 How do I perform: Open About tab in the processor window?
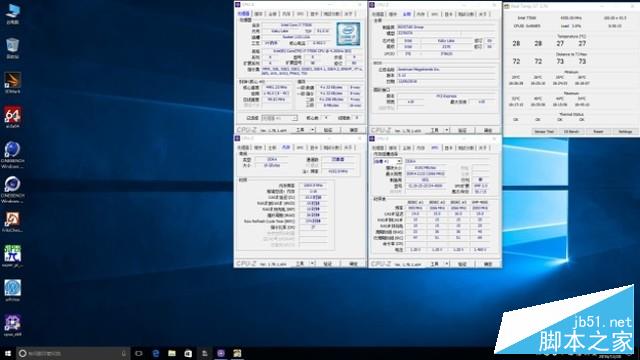click(x=348, y=14)
